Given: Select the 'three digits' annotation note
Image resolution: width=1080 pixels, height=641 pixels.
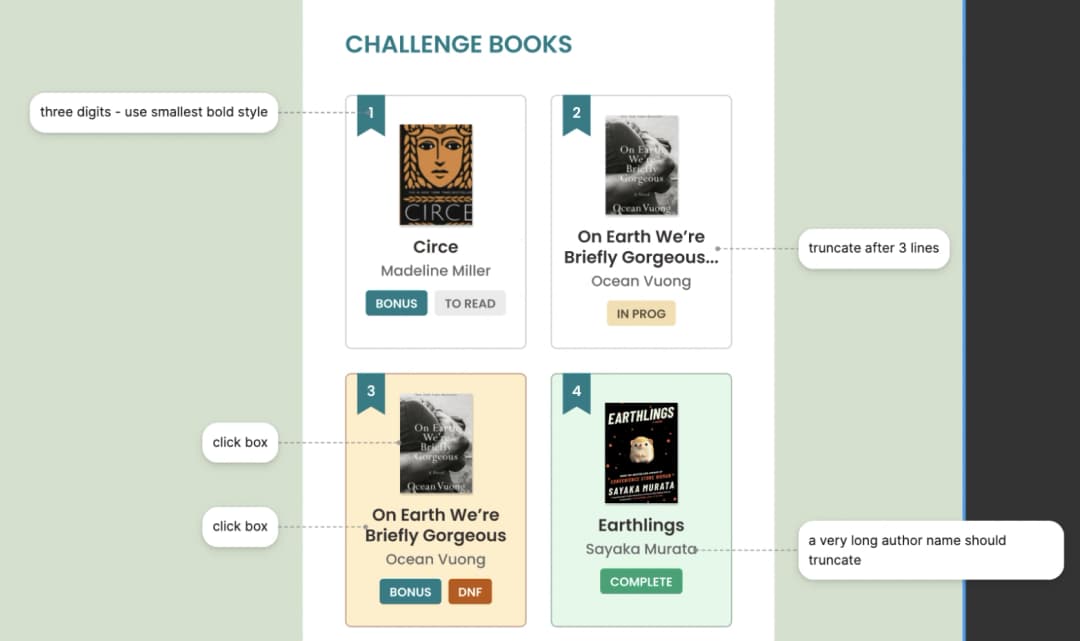Looking at the screenshot, I should [153, 112].
